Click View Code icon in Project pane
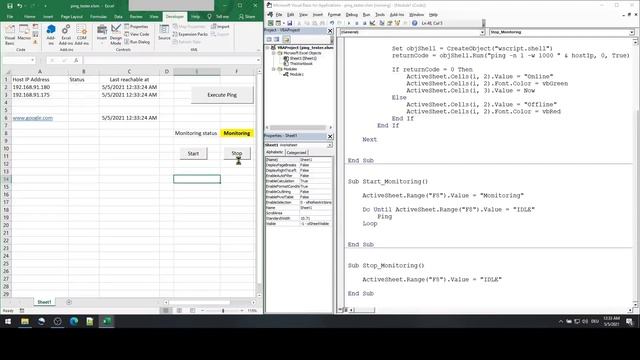The image size is (640, 360). point(269,40)
